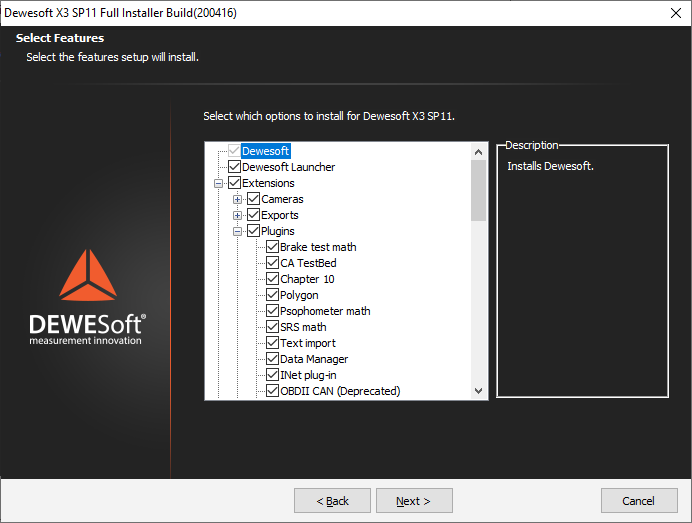Screen dimensions: 692x523
Task: Uncheck Data Manager checkbox
Action: [x=273, y=359]
